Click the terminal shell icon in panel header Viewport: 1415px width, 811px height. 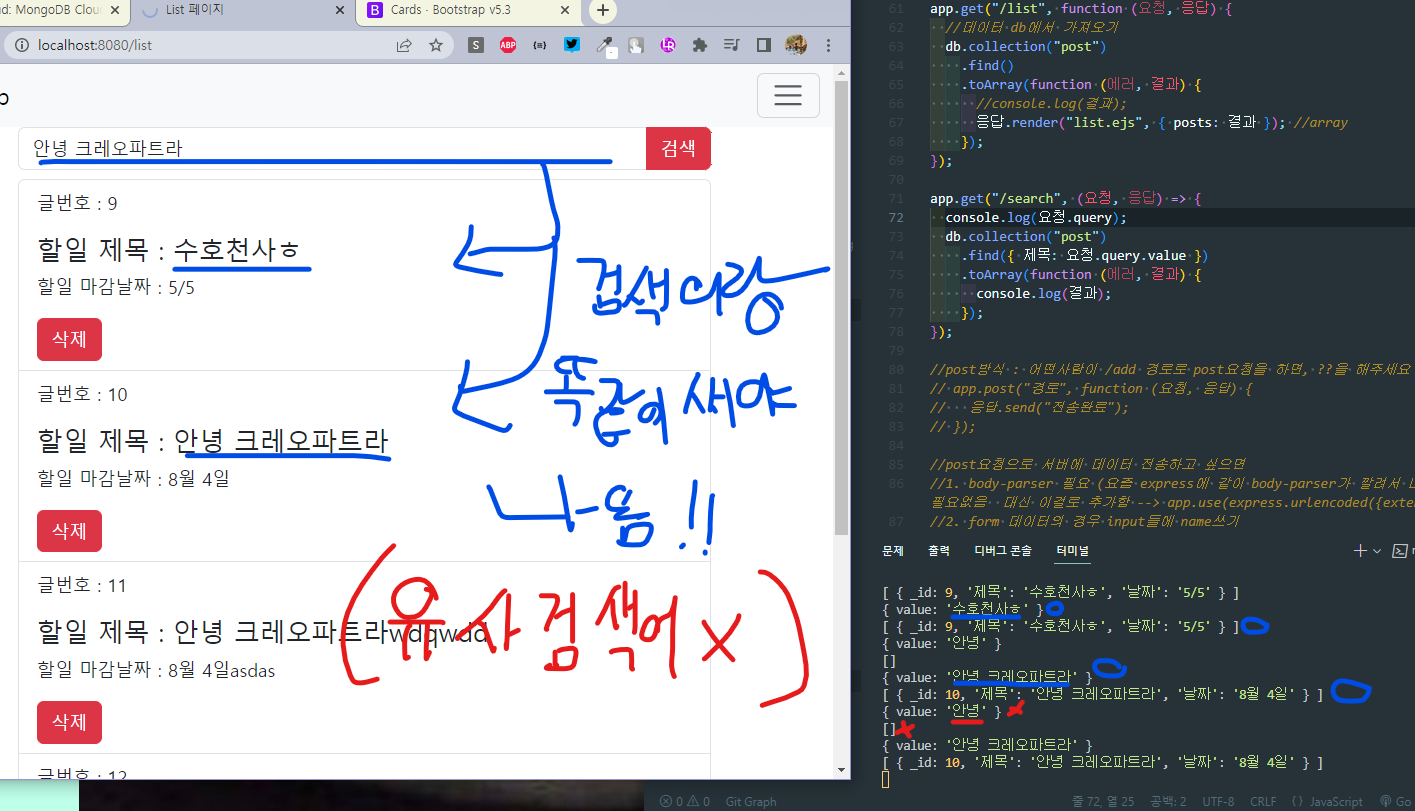click(1402, 551)
